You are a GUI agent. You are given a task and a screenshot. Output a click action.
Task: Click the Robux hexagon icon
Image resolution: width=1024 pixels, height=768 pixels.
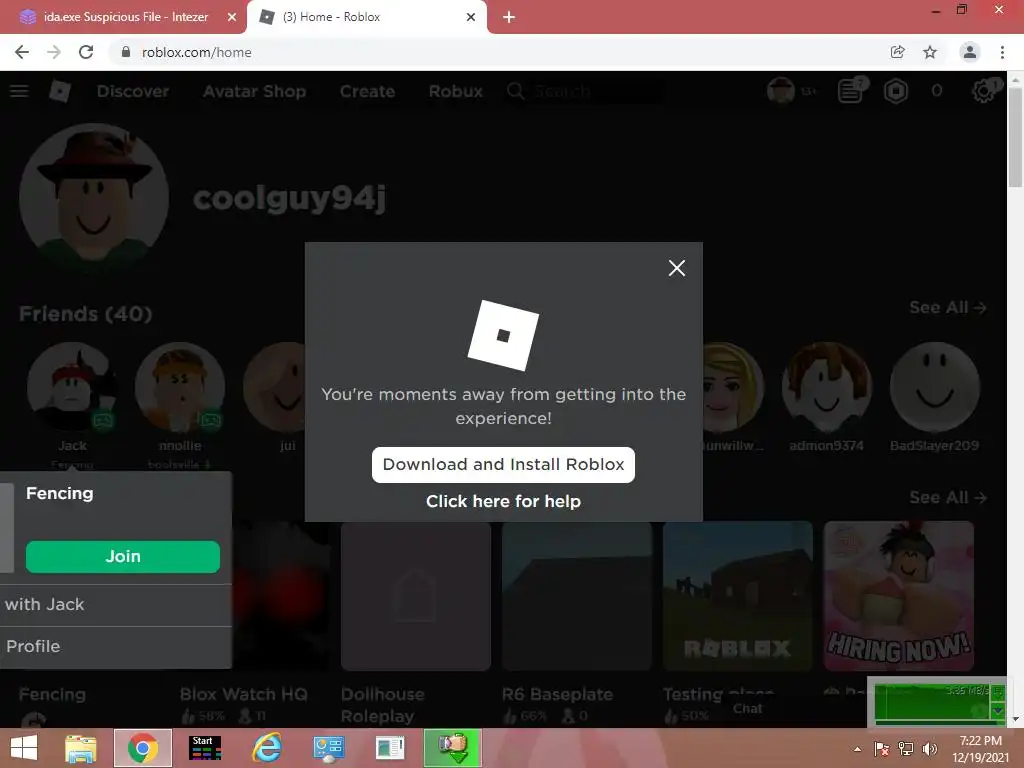(896, 91)
